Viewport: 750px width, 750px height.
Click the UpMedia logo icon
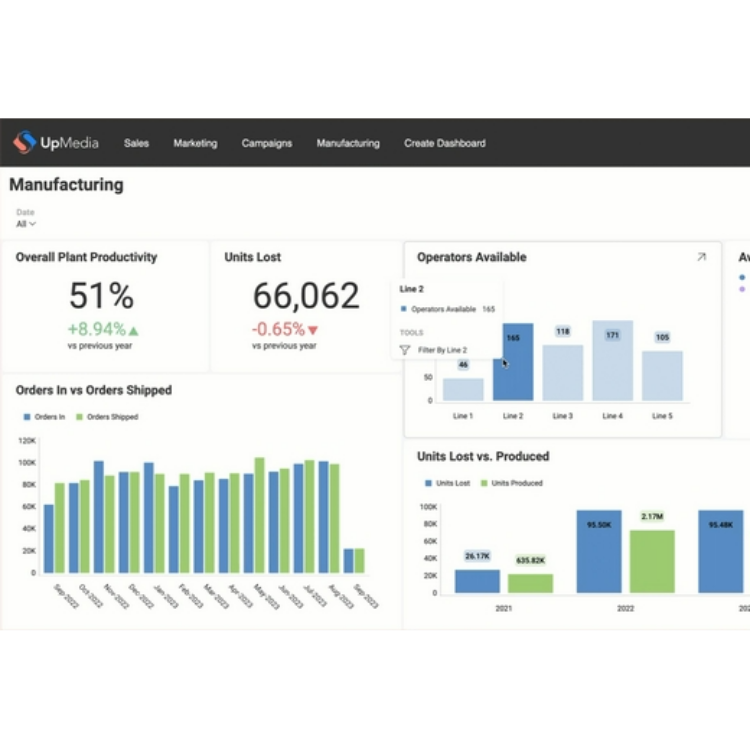coord(24,143)
